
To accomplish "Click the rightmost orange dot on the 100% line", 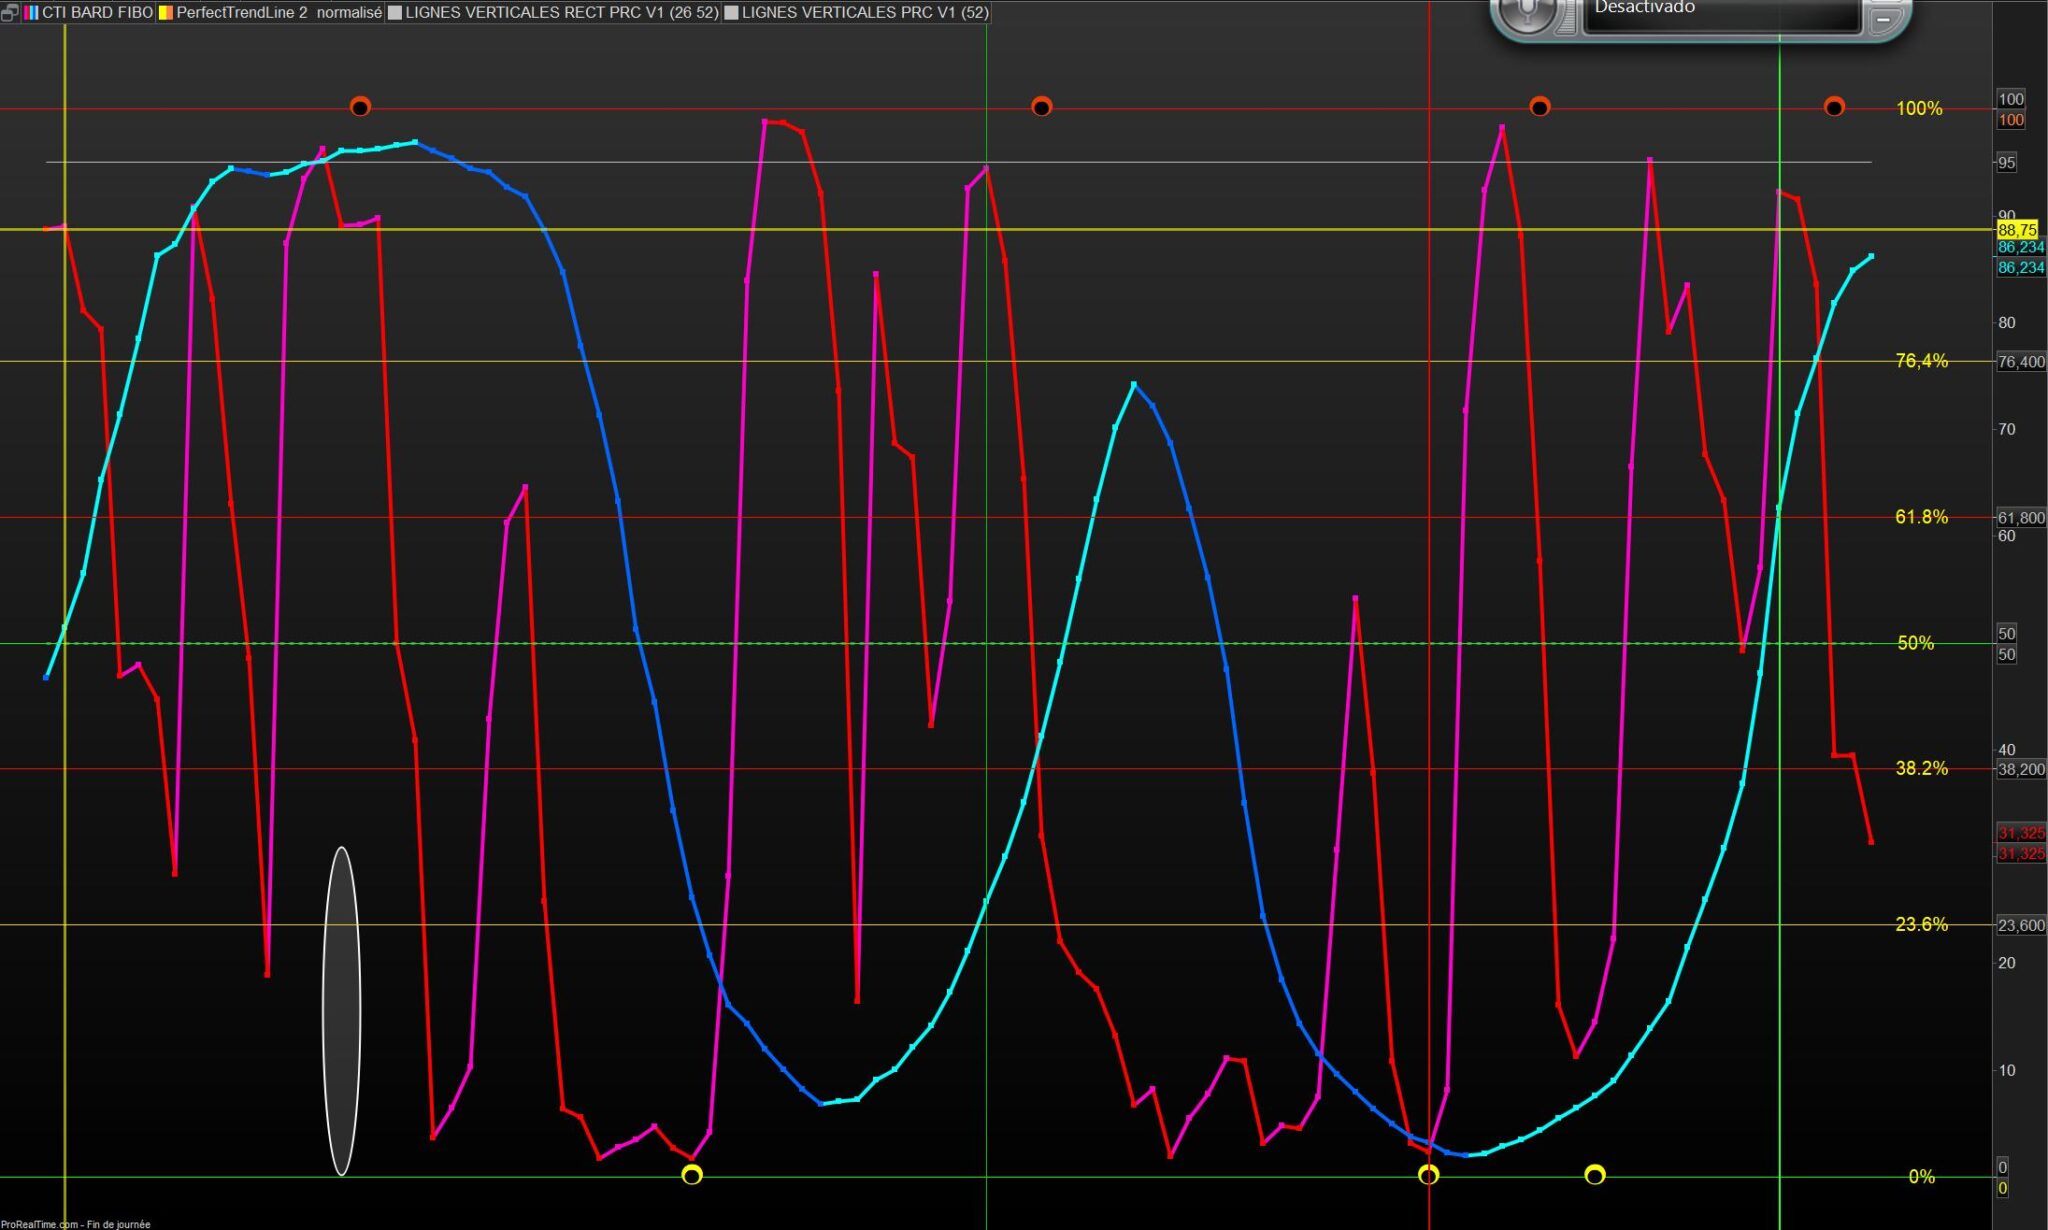I will [x=1834, y=106].
